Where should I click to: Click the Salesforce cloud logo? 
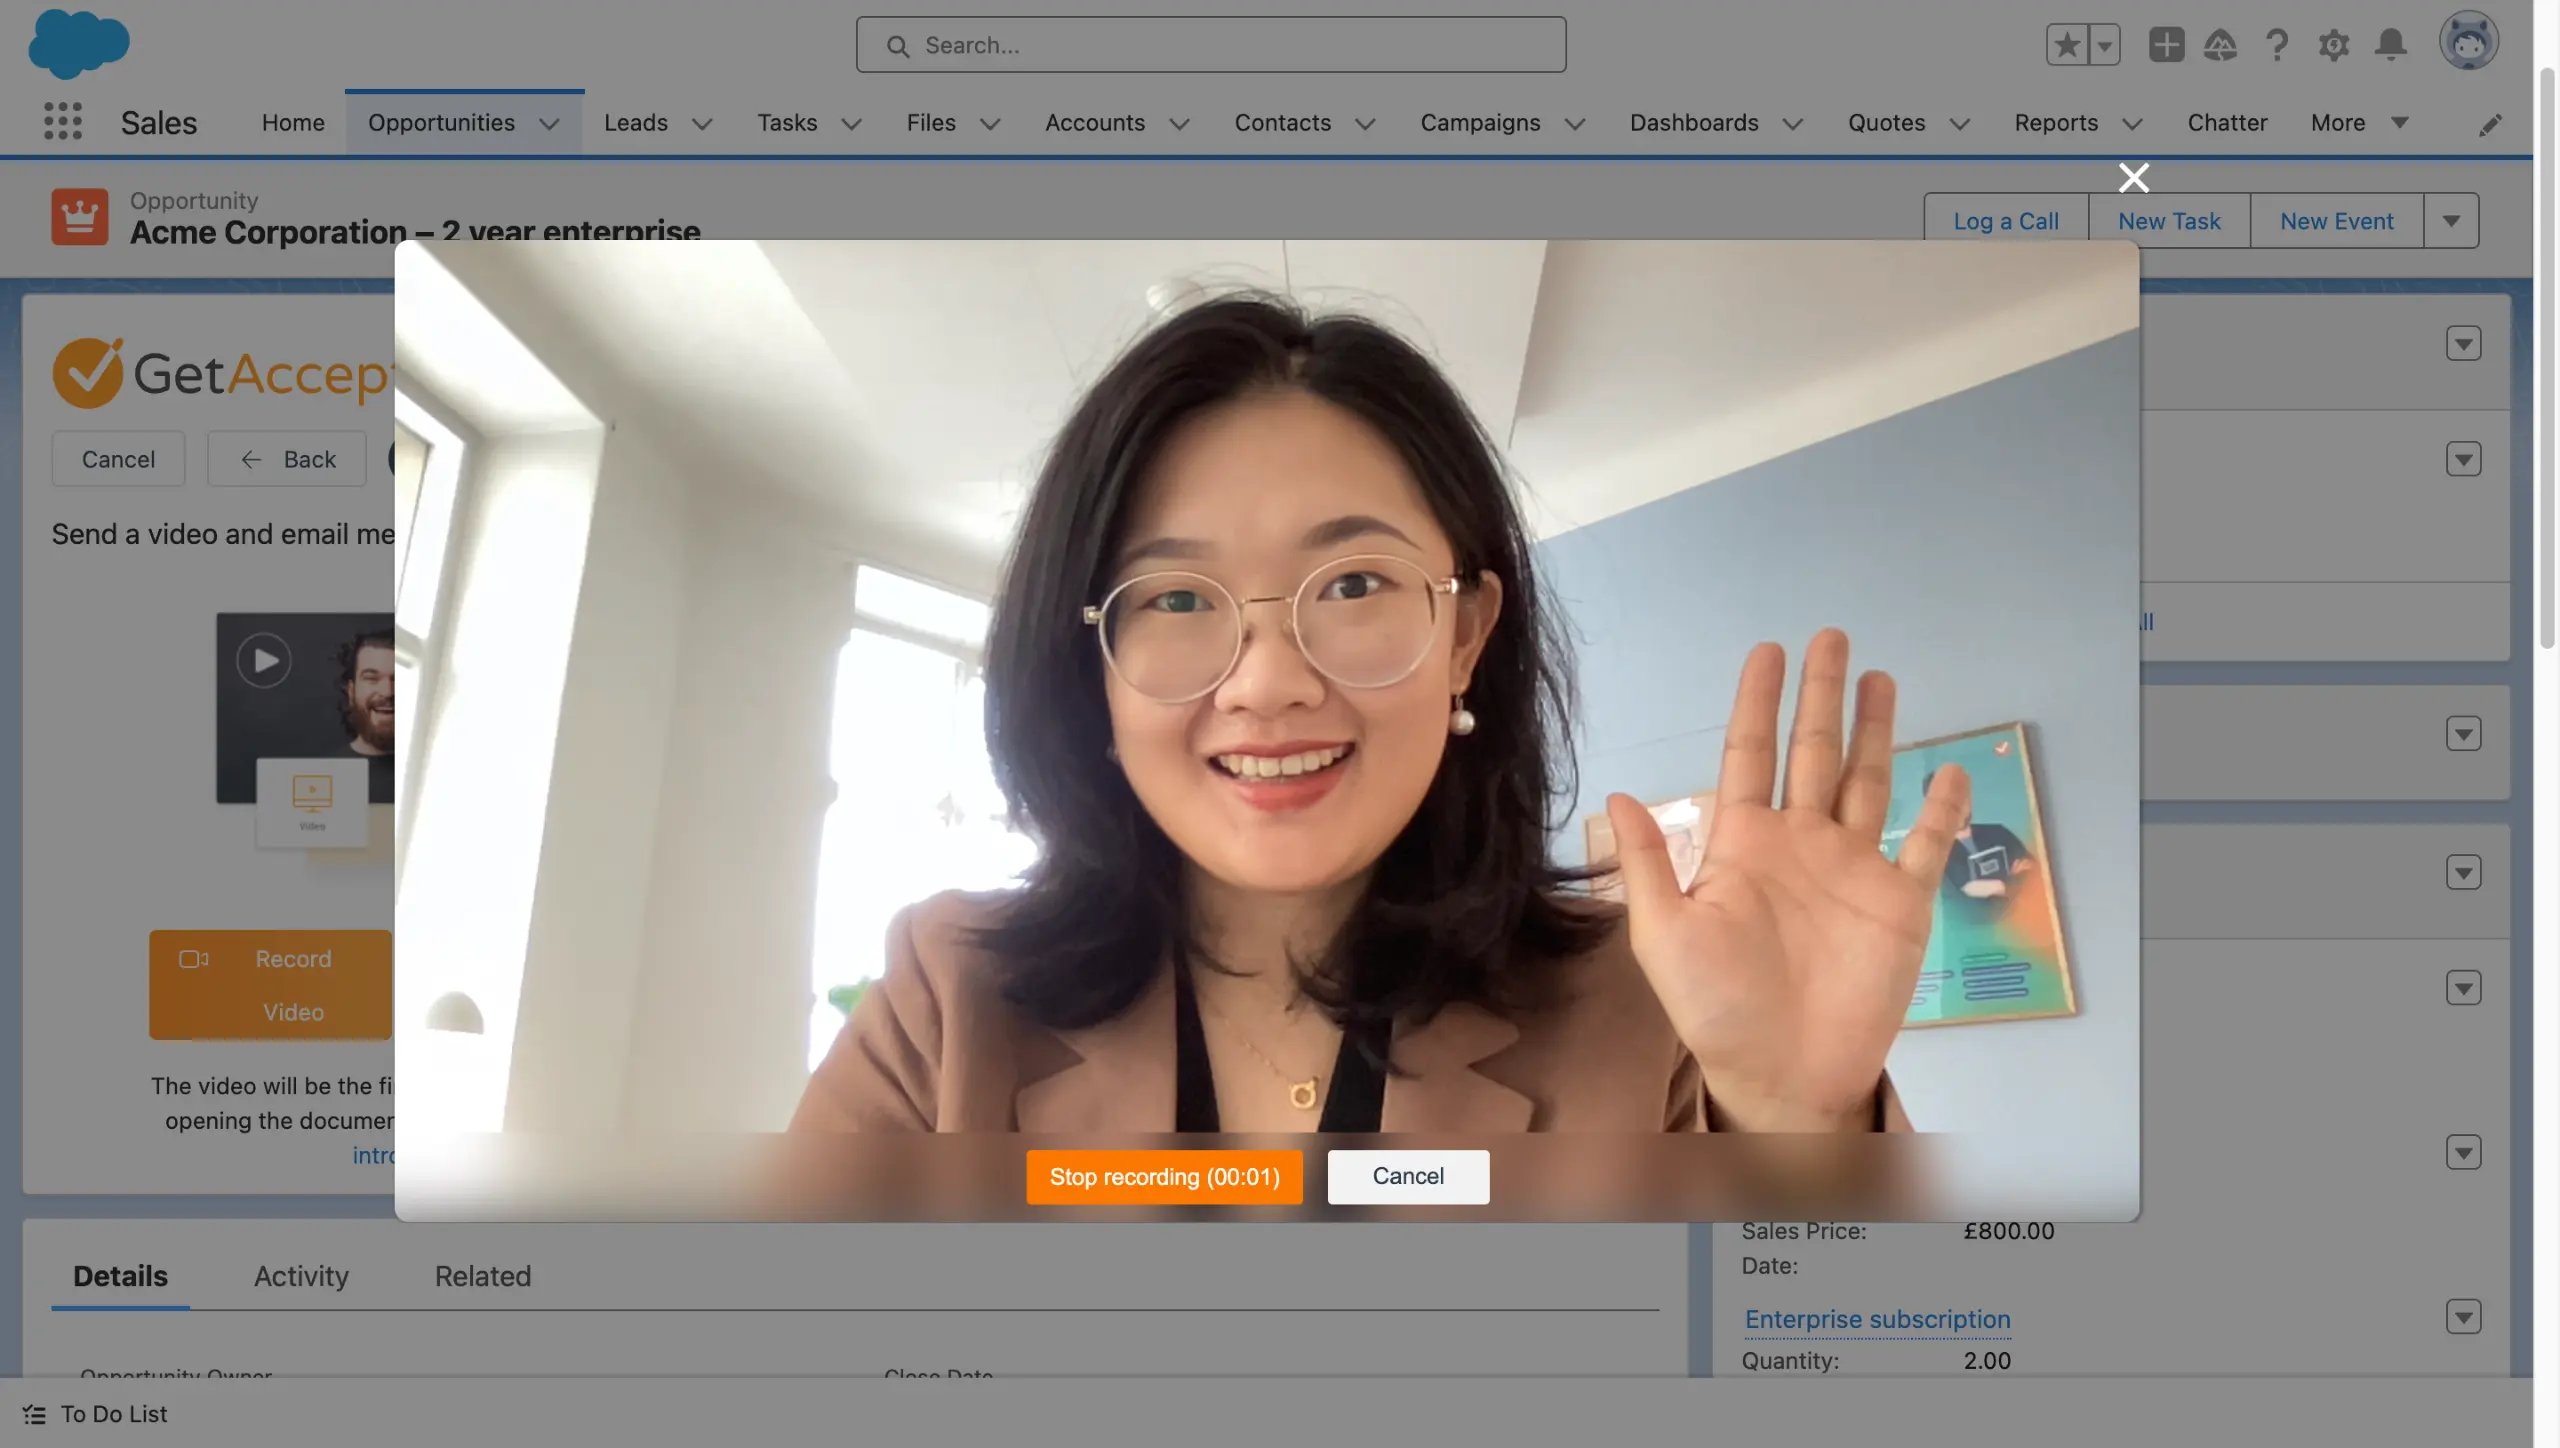pyautogui.click(x=80, y=42)
